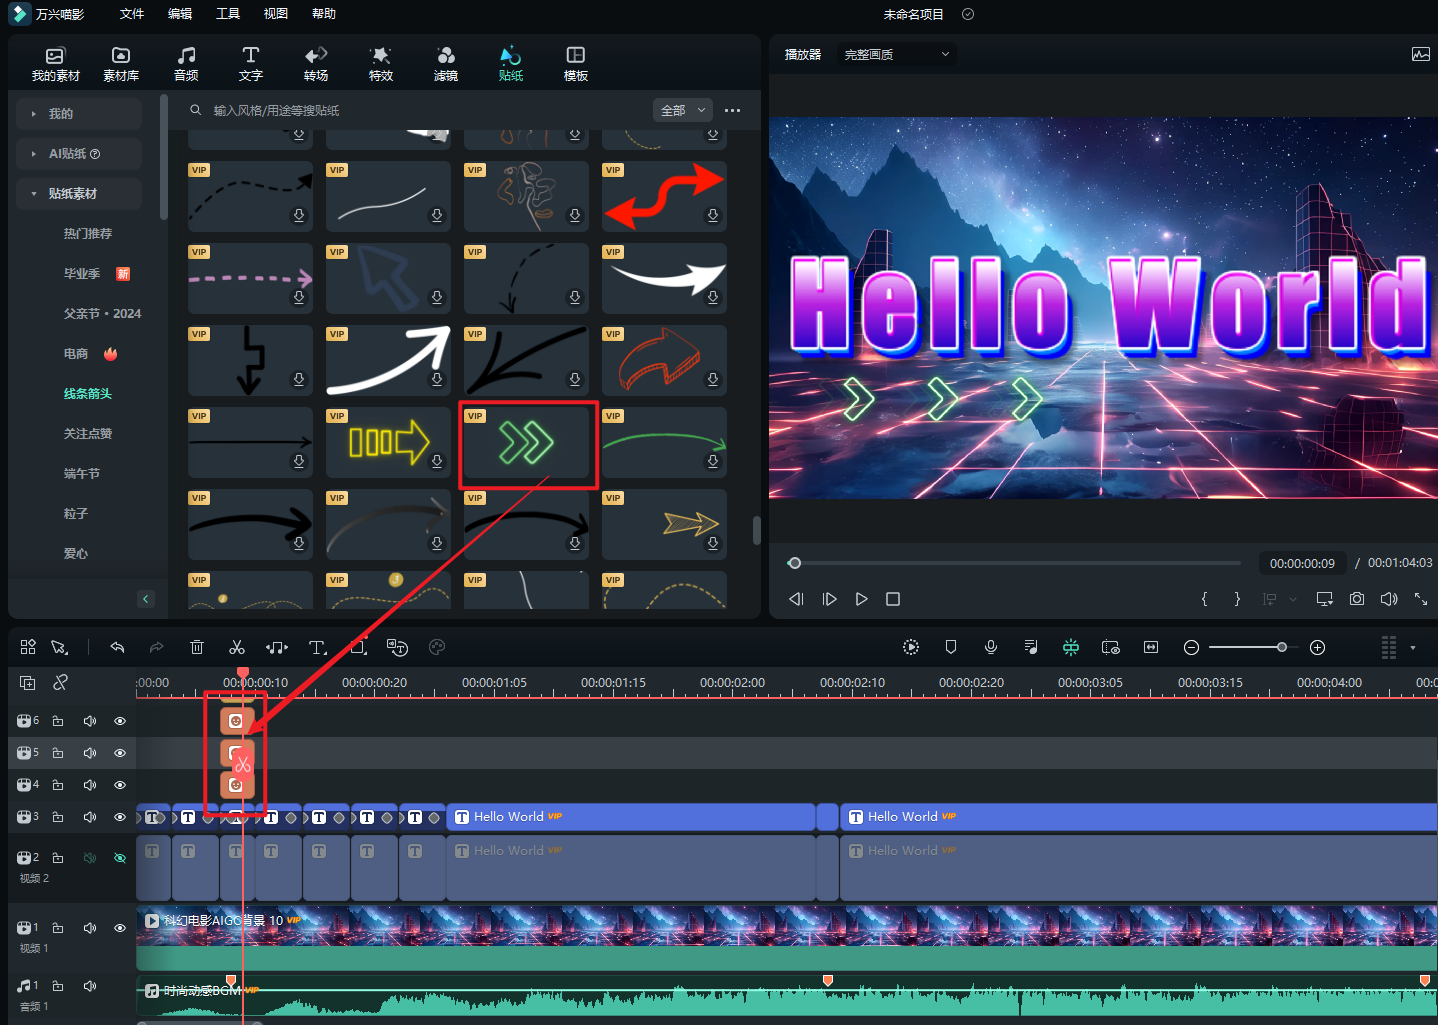This screenshot has width=1438, height=1025.
Task: Click the scissors split tool in timeline toolbar
Action: click(237, 648)
